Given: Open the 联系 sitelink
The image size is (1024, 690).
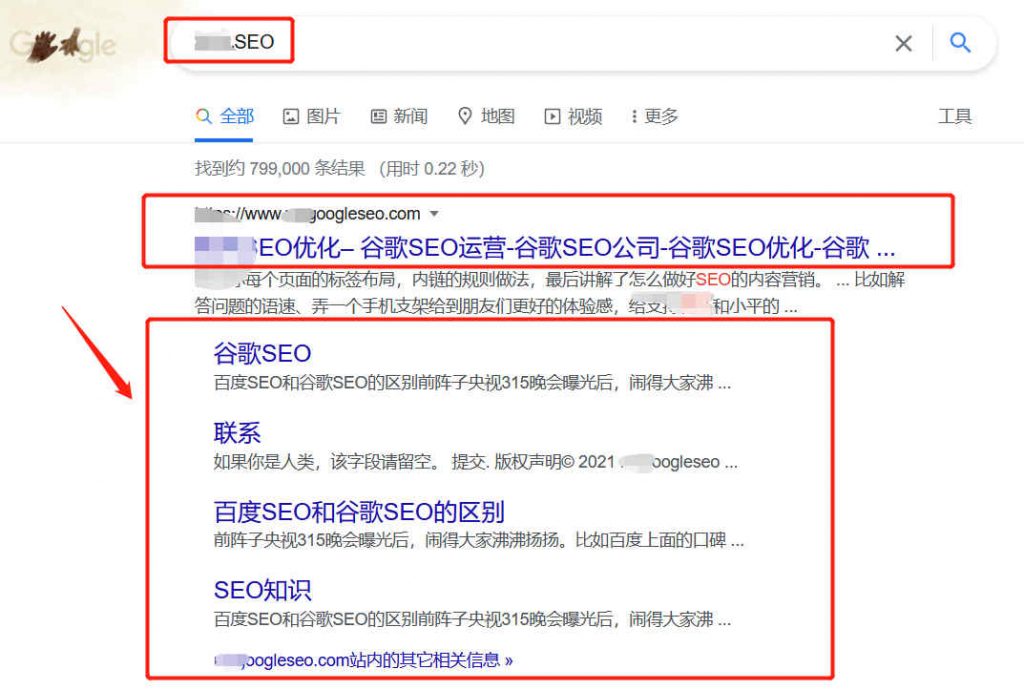Looking at the screenshot, I should (x=237, y=433).
